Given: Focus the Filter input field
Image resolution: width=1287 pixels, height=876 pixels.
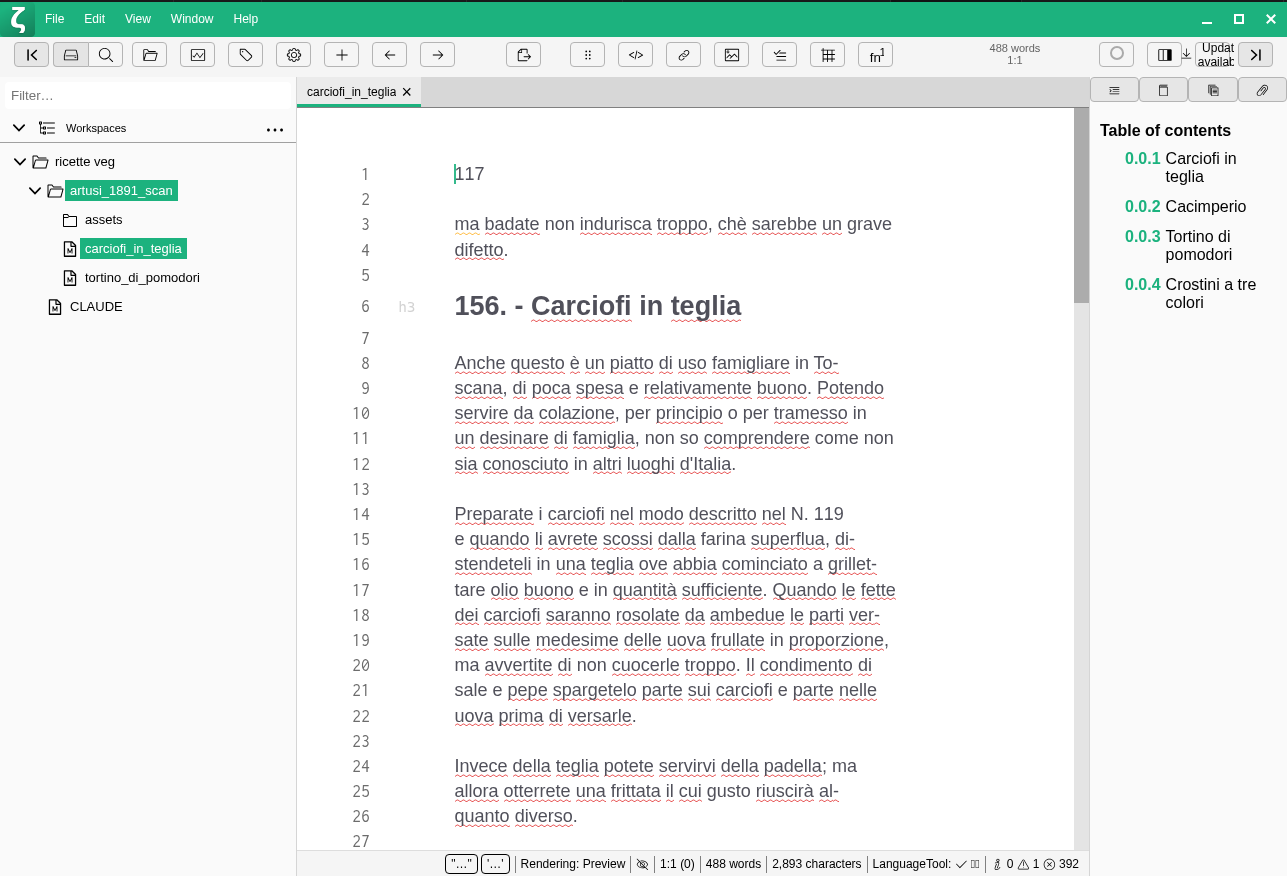Looking at the screenshot, I should [148, 95].
